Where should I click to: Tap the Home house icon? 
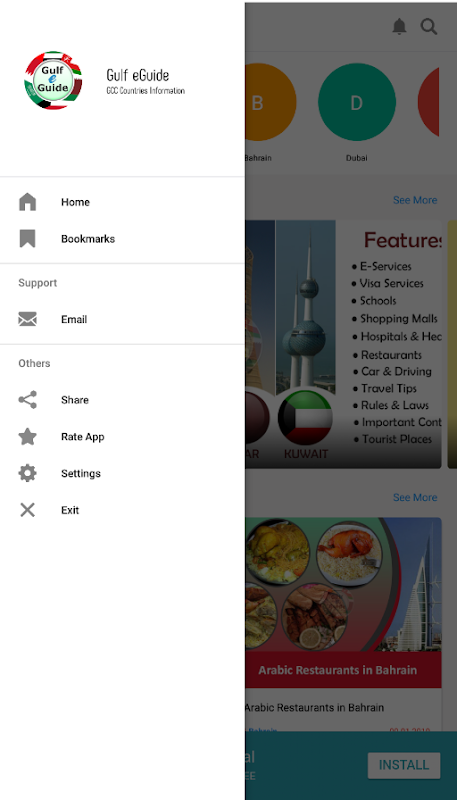click(x=28, y=202)
